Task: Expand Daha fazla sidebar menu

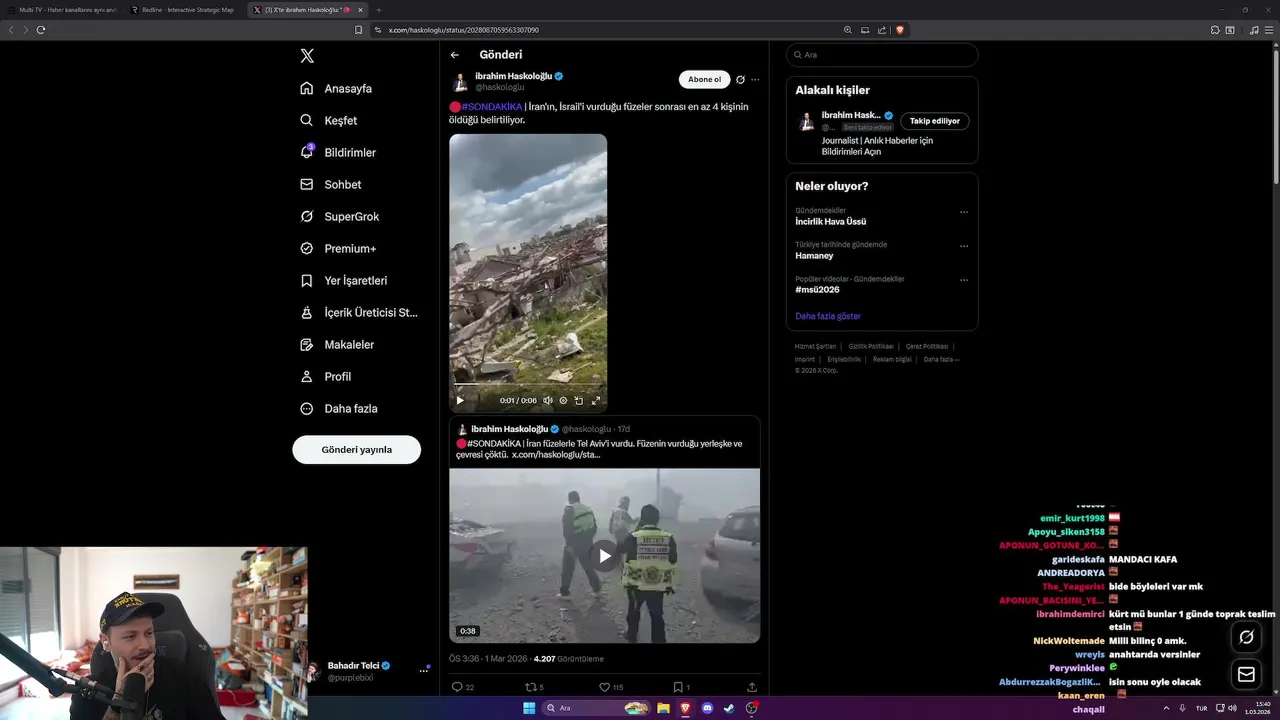Action: tap(338, 408)
